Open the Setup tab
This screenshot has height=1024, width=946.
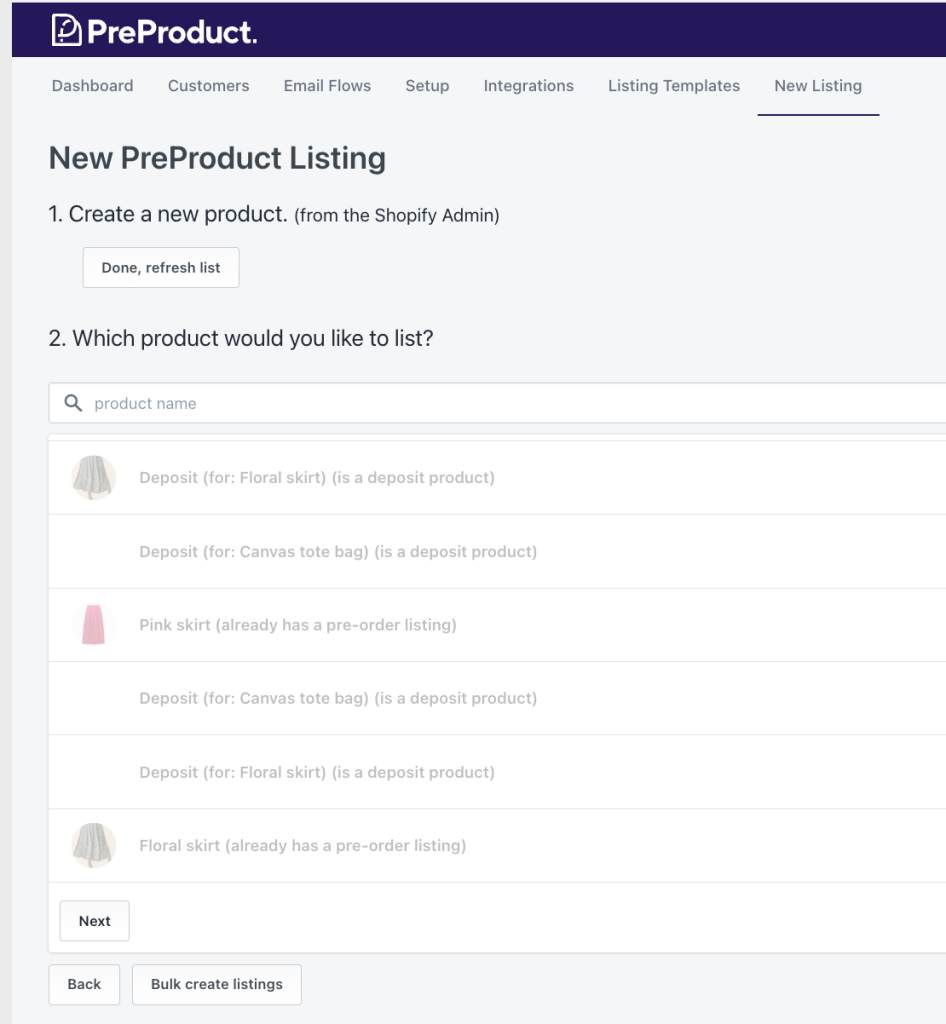point(427,86)
